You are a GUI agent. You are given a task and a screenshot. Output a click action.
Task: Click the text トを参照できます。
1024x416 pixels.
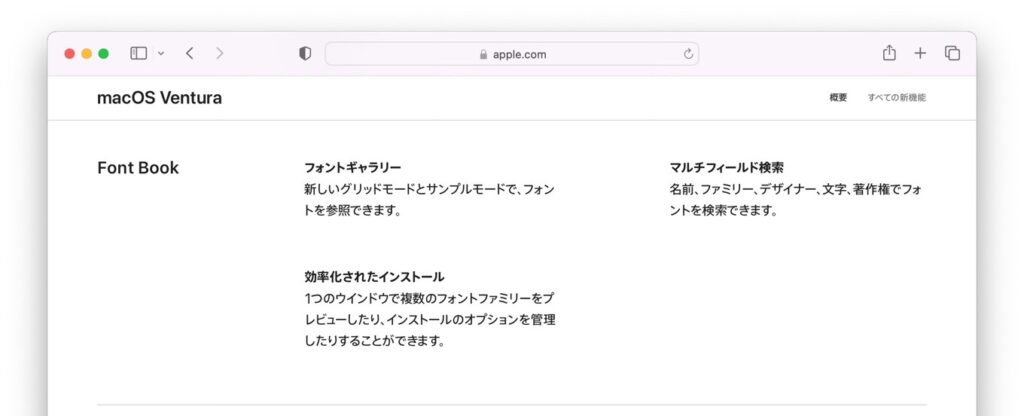pyautogui.click(x=352, y=211)
